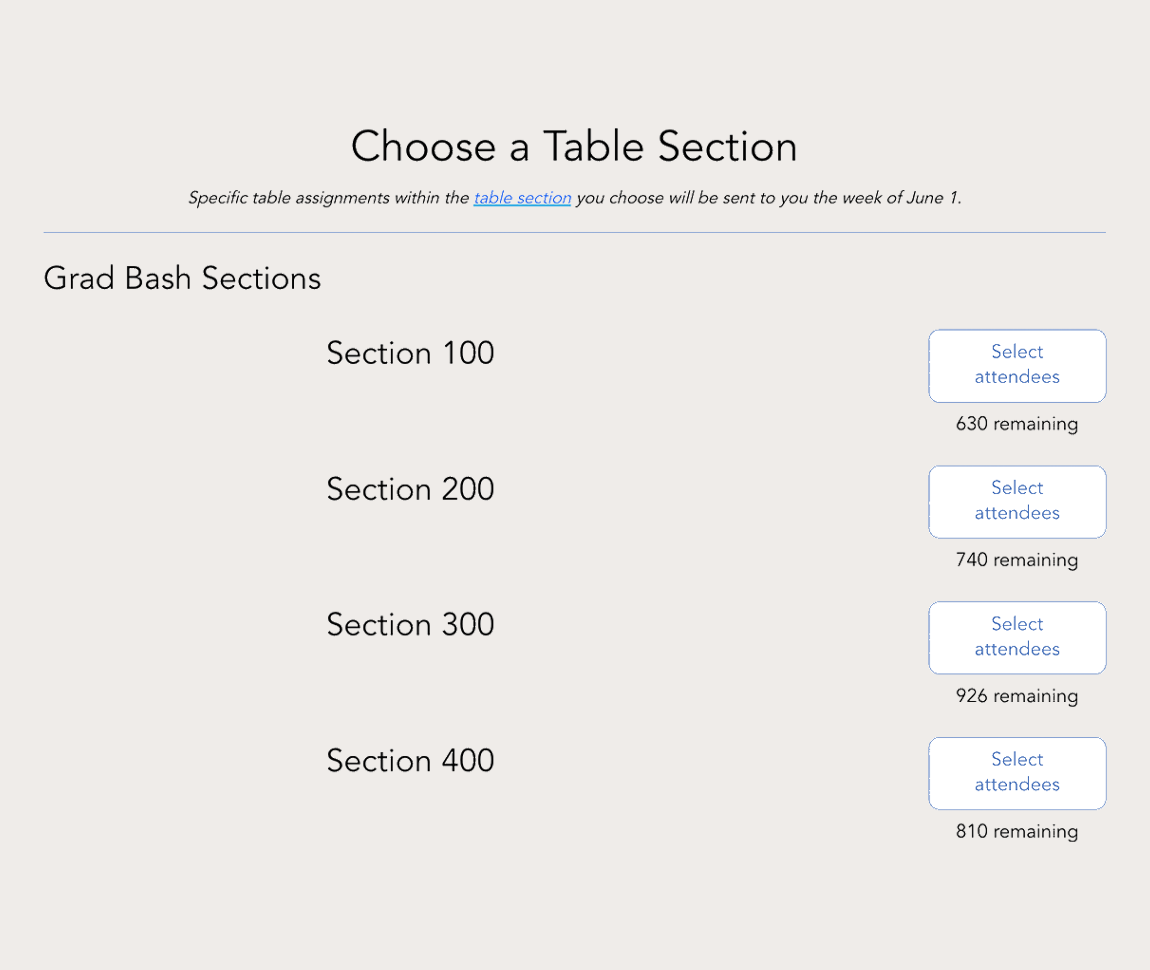Select the Section 300 label
The width and height of the screenshot is (1150, 970).
point(410,624)
